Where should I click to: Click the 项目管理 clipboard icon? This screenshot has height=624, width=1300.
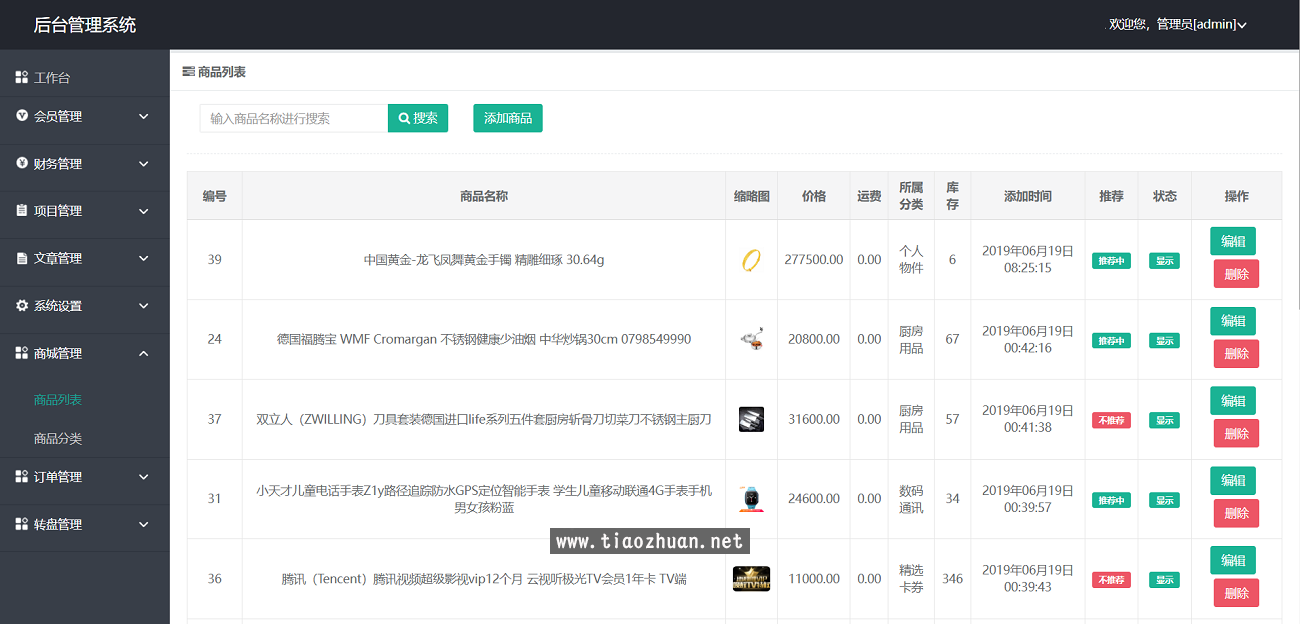22,211
